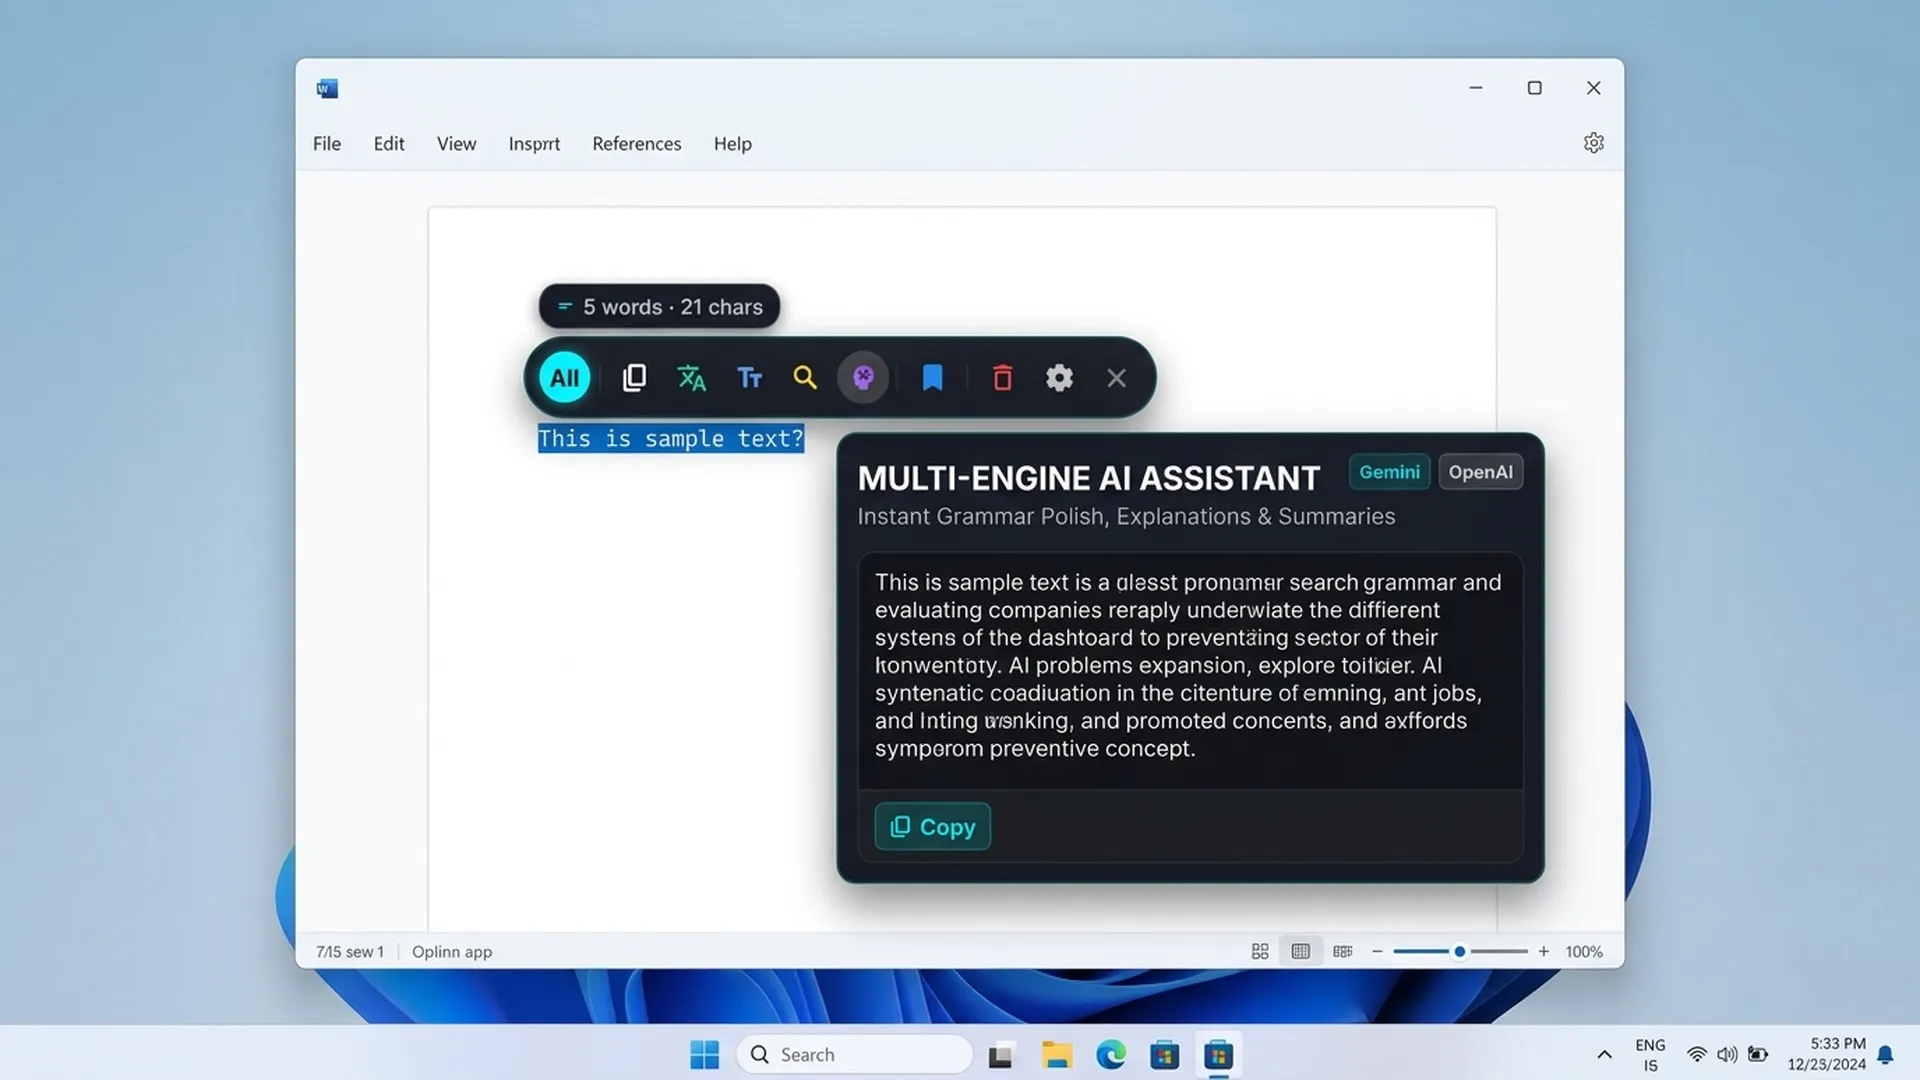Close the document window

click(x=1594, y=88)
